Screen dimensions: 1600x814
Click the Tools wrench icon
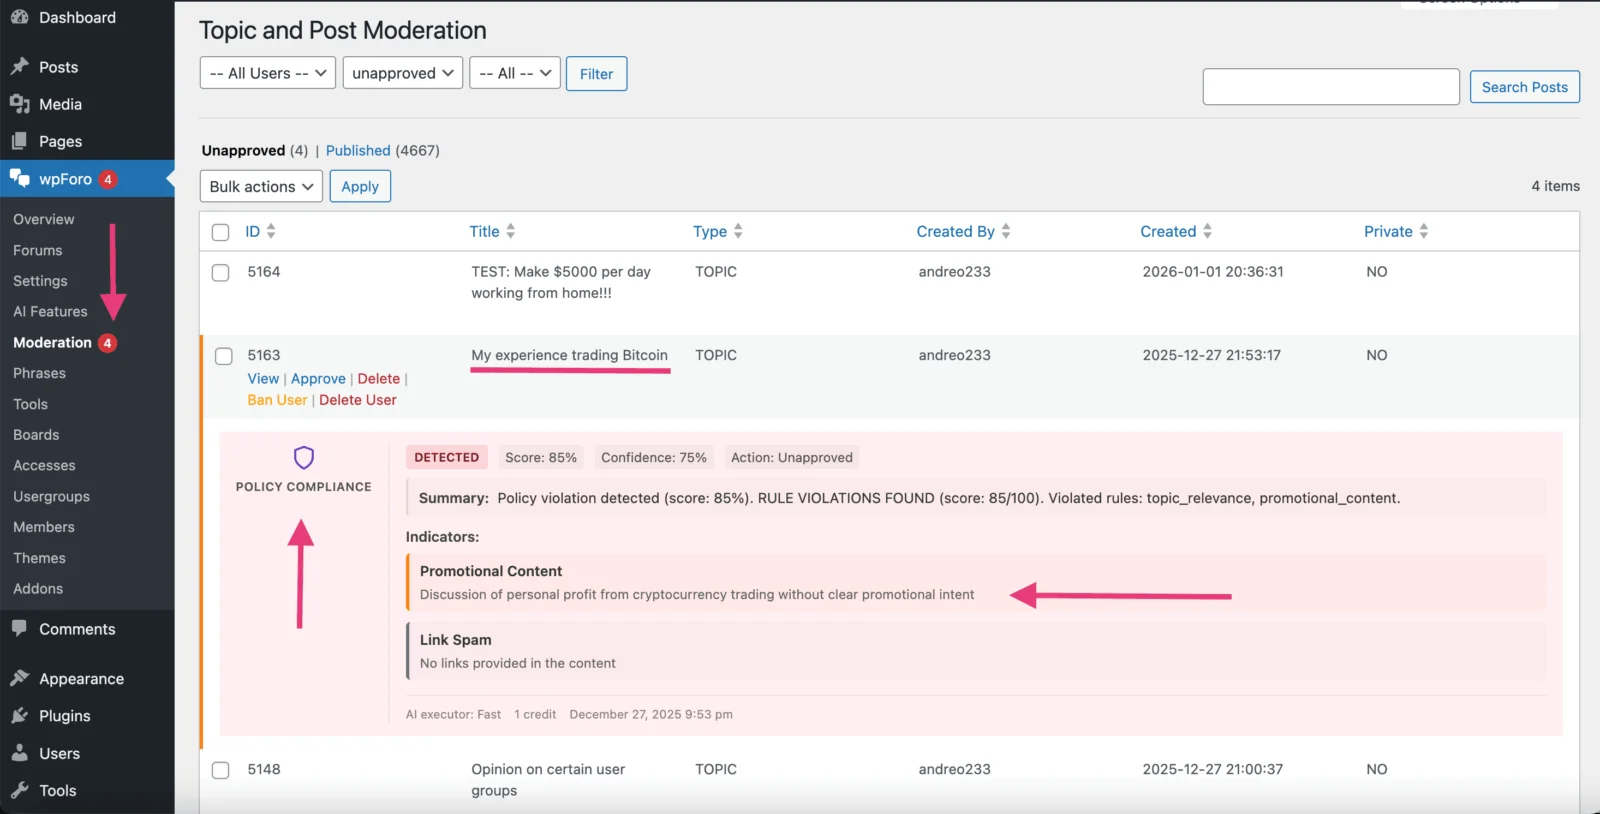pos(19,790)
